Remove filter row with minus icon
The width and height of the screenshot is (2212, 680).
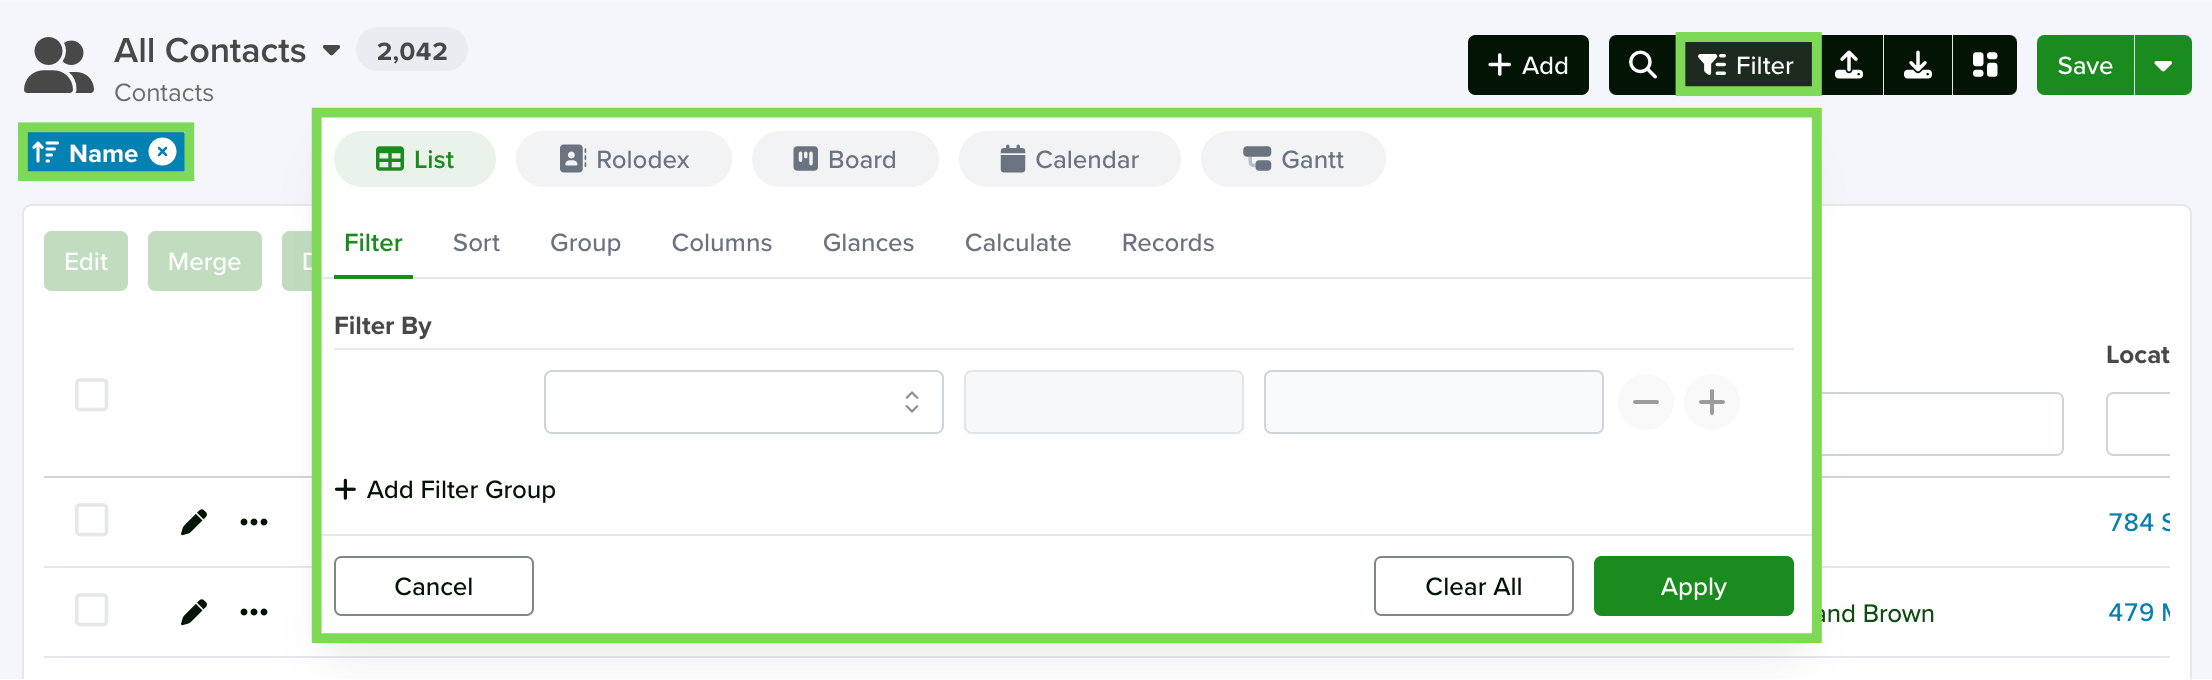[1646, 402]
